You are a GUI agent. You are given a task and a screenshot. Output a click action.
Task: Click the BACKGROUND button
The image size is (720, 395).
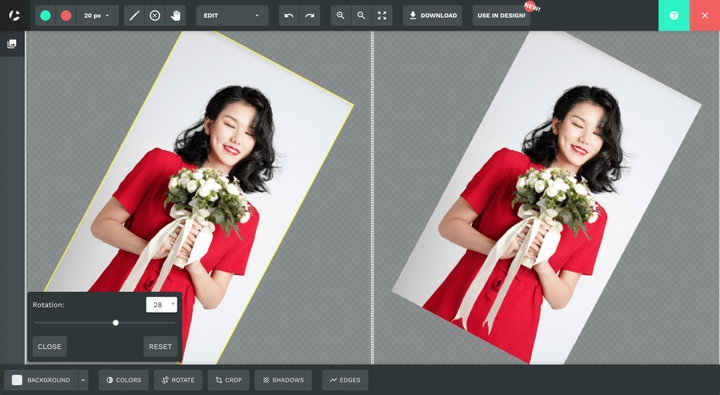(x=41, y=380)
